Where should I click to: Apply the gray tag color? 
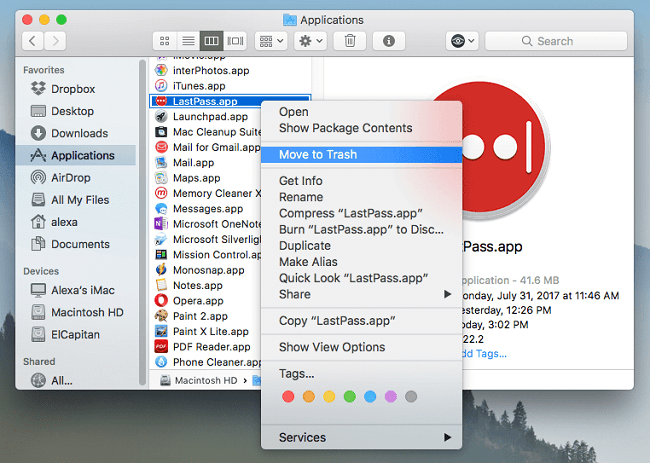(411, 397)
